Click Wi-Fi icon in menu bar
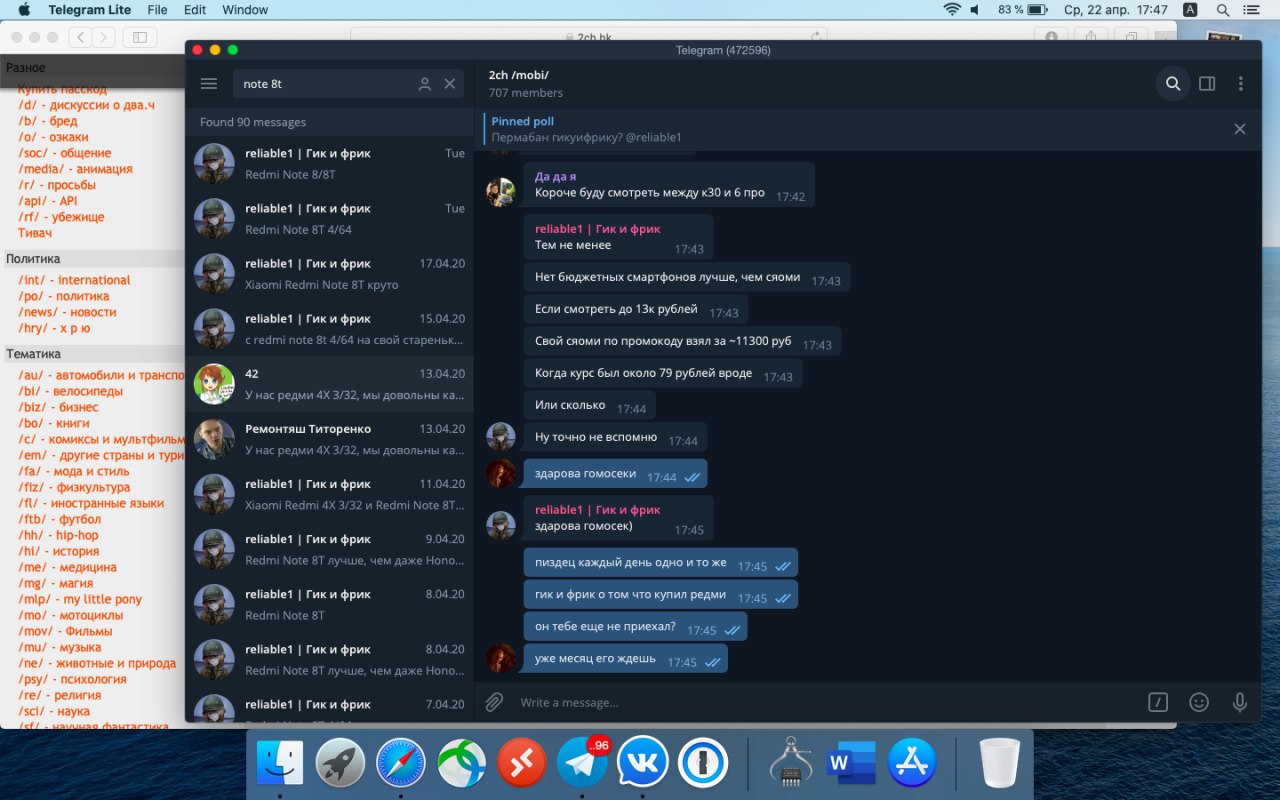 point(951,10)
